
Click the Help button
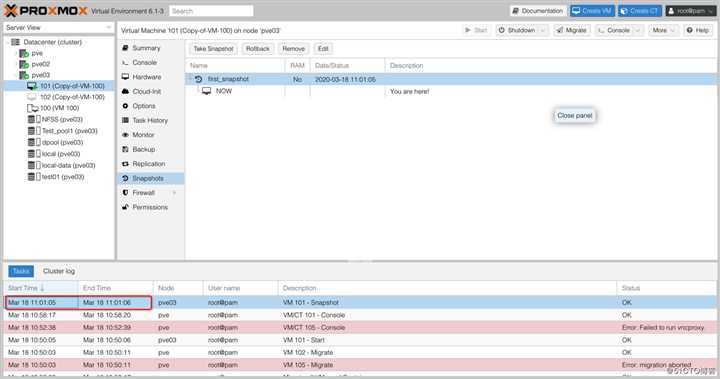[x=698, y=30]
